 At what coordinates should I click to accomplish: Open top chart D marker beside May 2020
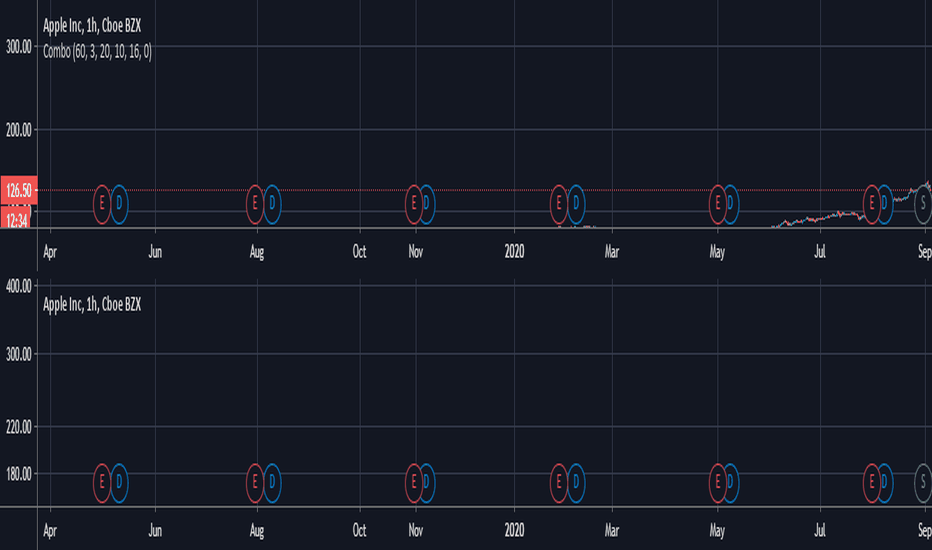pyautogui.click(x=731, y=204)
